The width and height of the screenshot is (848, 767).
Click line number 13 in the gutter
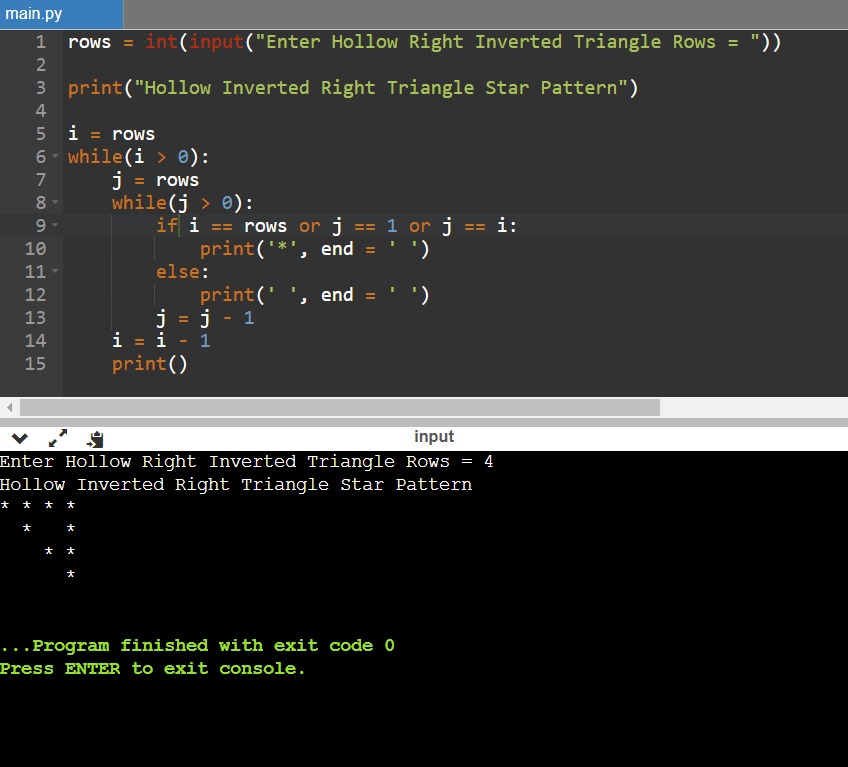(x=35, y=318)
